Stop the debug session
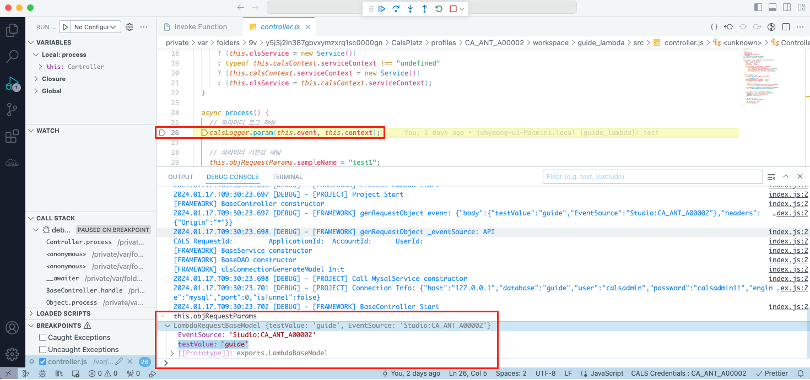The image size is (810, 380). [x=453, y=9]
